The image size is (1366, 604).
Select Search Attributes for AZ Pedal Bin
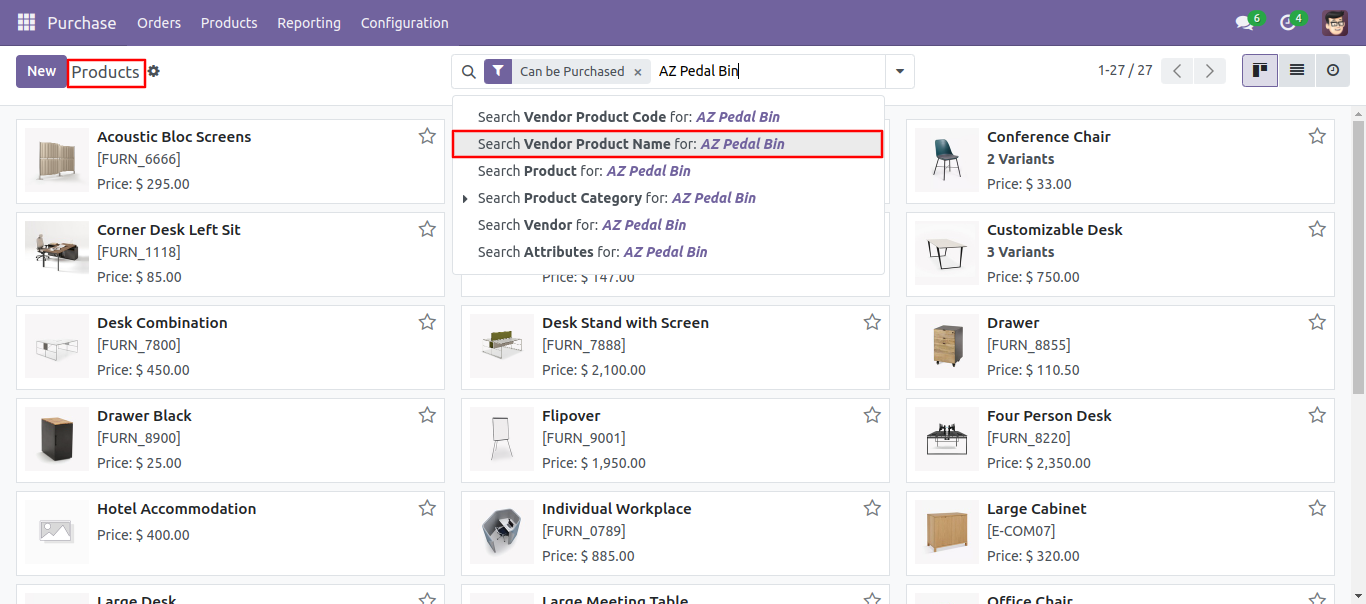pos(668,252)
